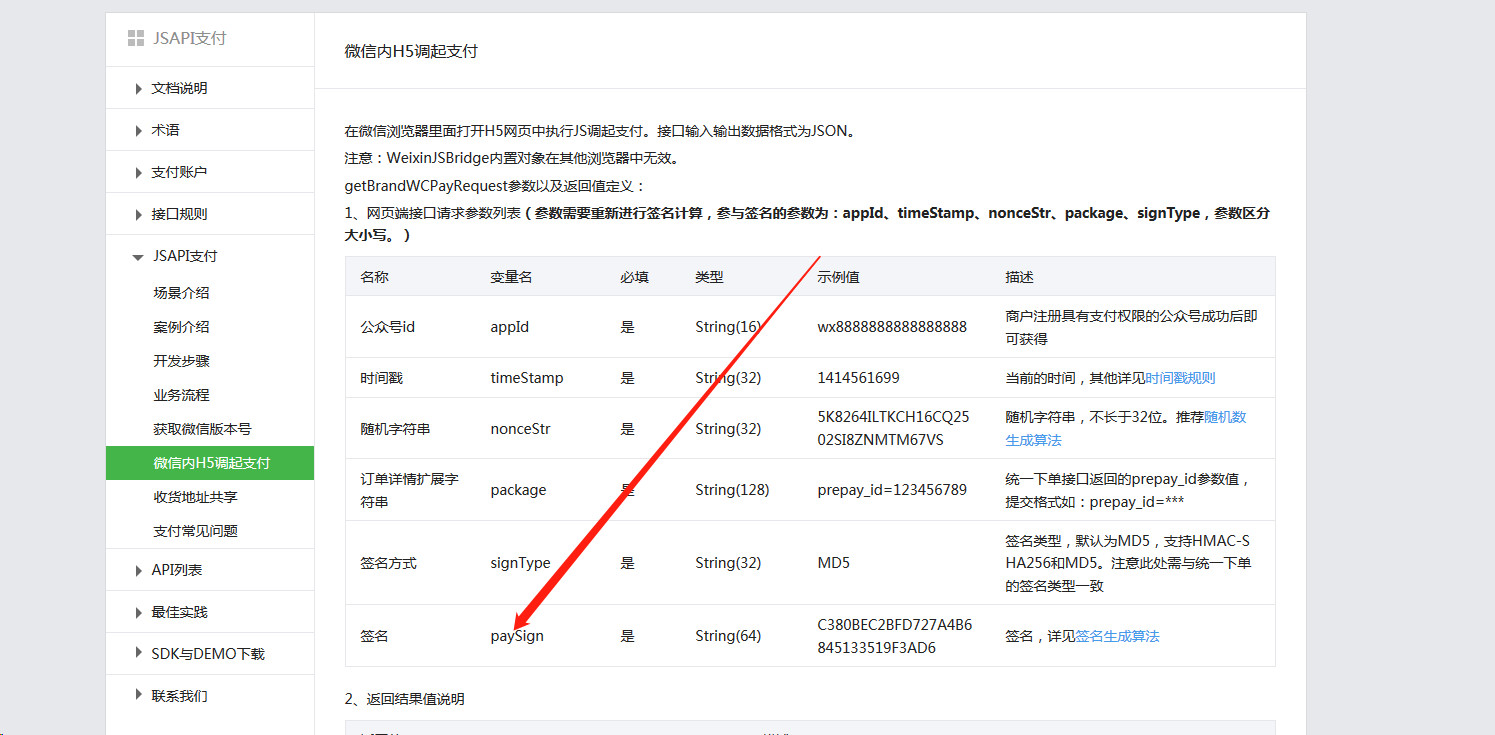This screenshot has width=1495, height=735.
Task: Click the 必填 column header
Action: coord(634,277)
